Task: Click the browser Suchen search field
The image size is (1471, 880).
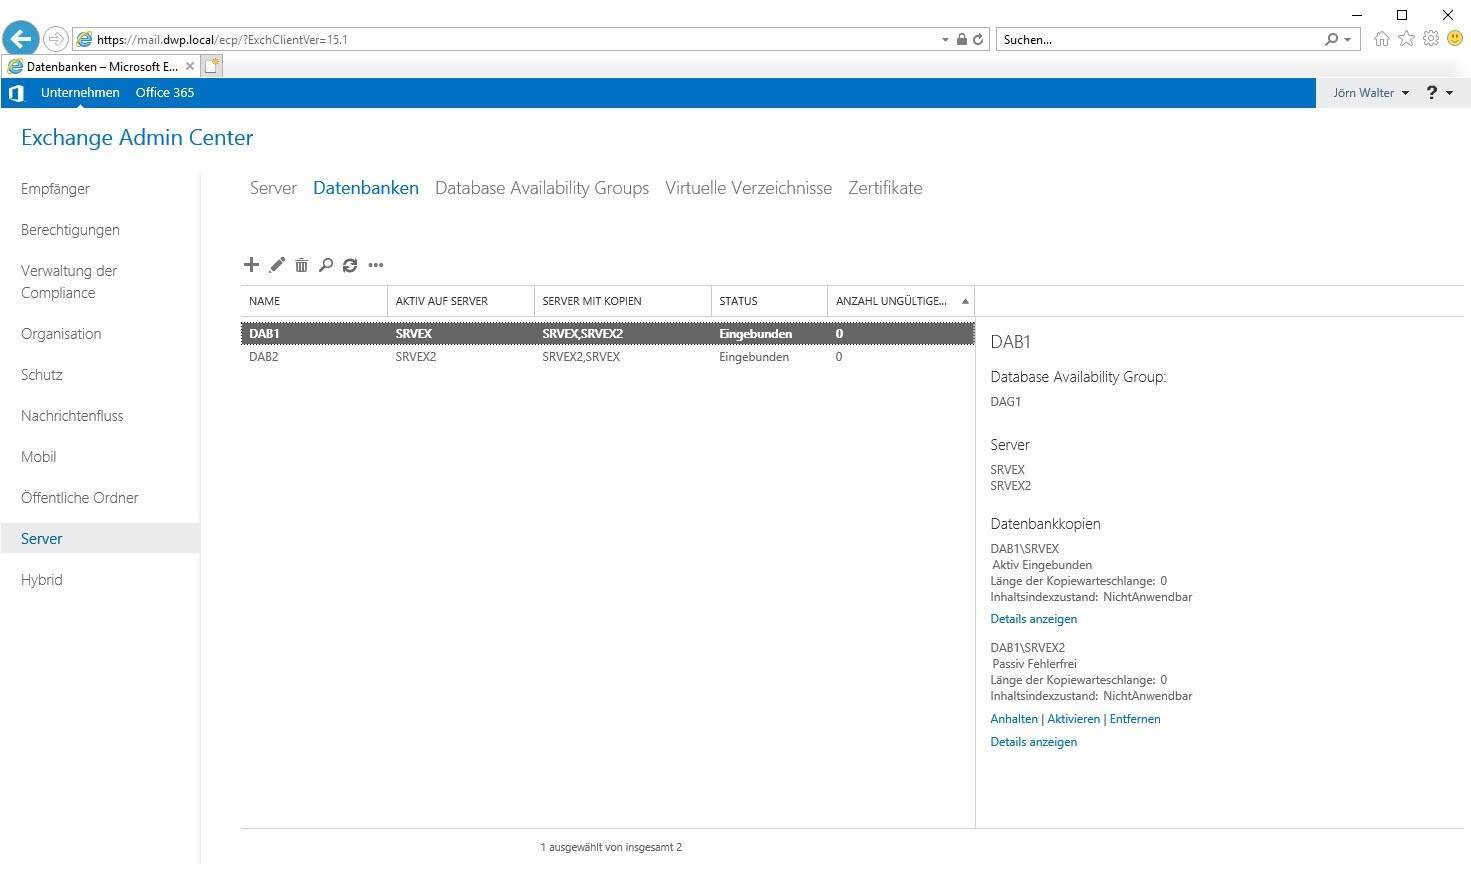Action: (x=1160, y=40)
